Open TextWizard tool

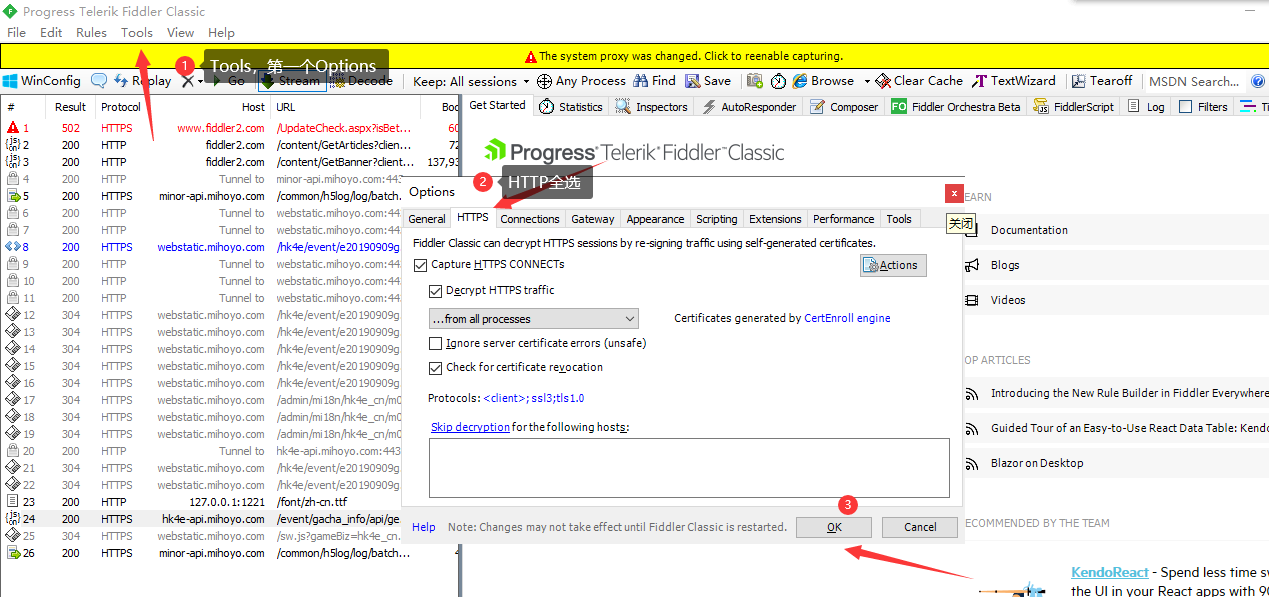point(1014,81)
